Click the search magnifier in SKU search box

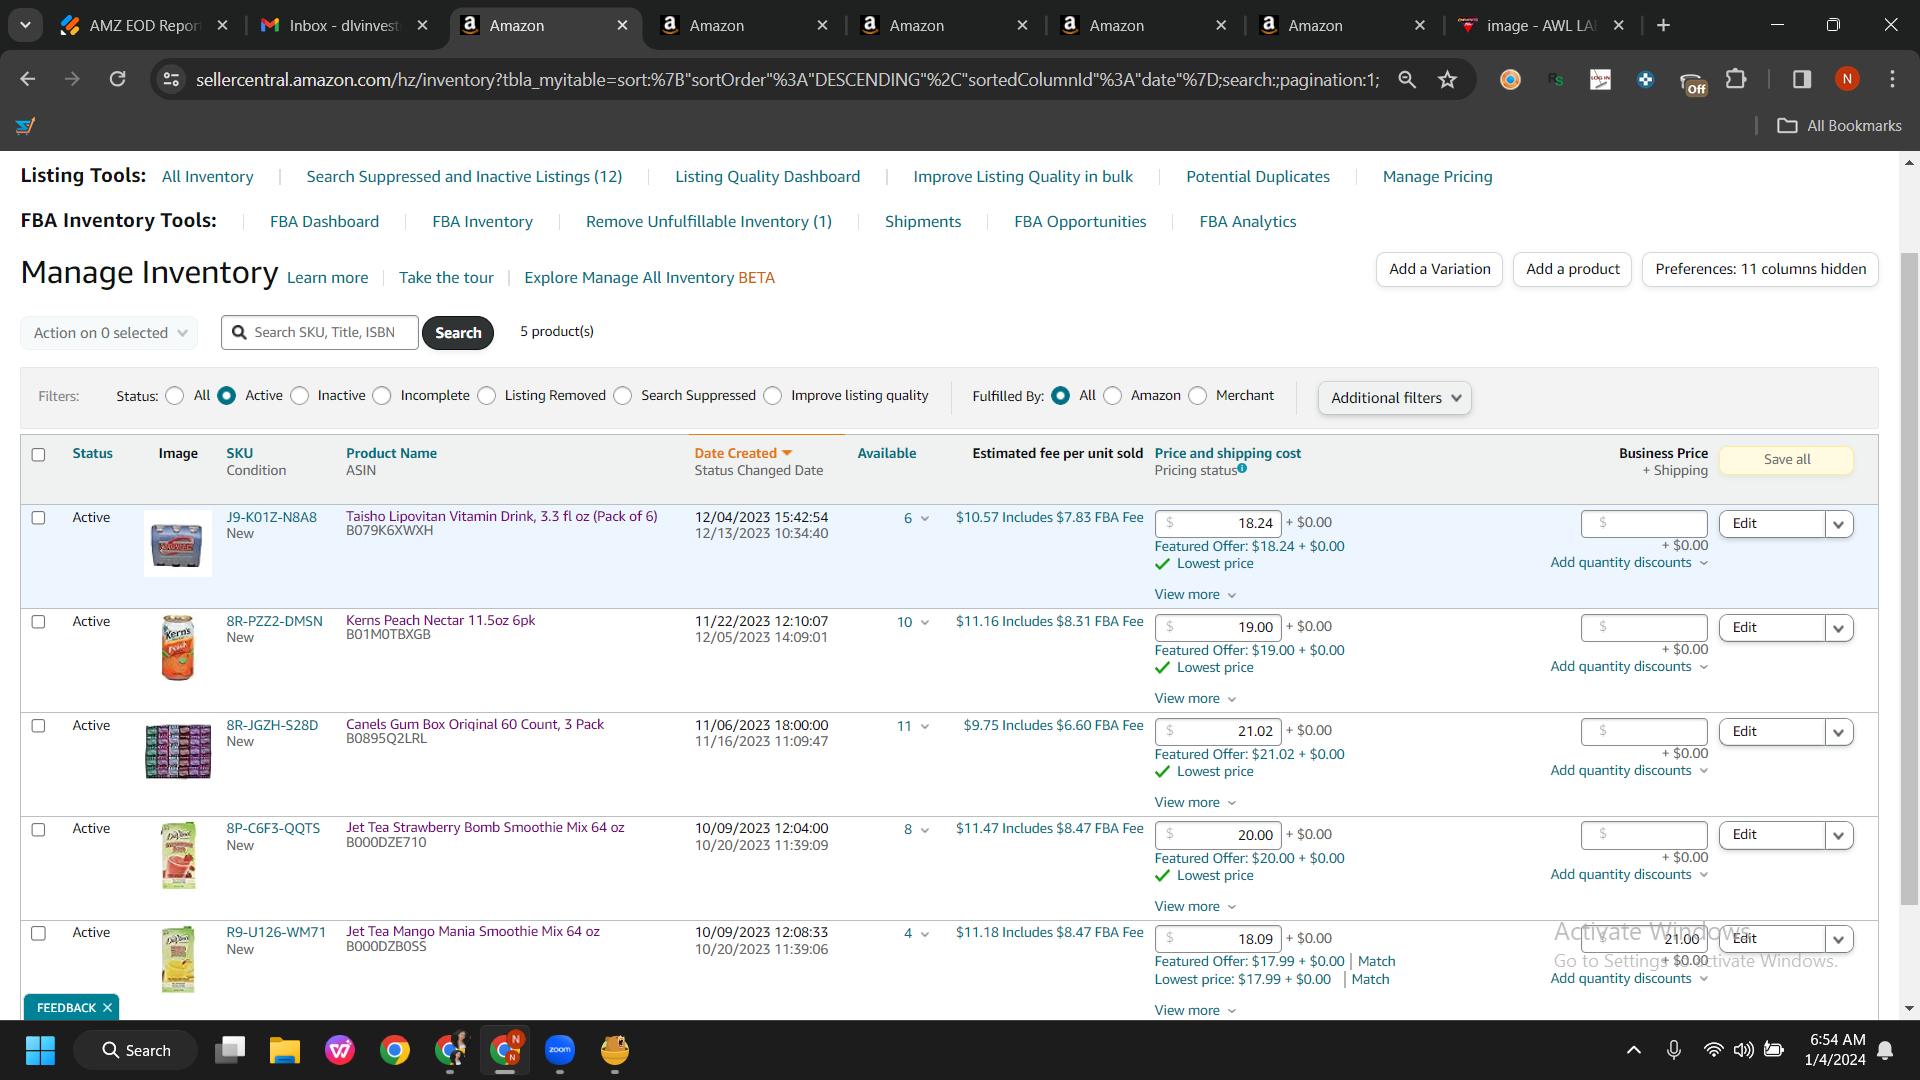pos(239,332)
